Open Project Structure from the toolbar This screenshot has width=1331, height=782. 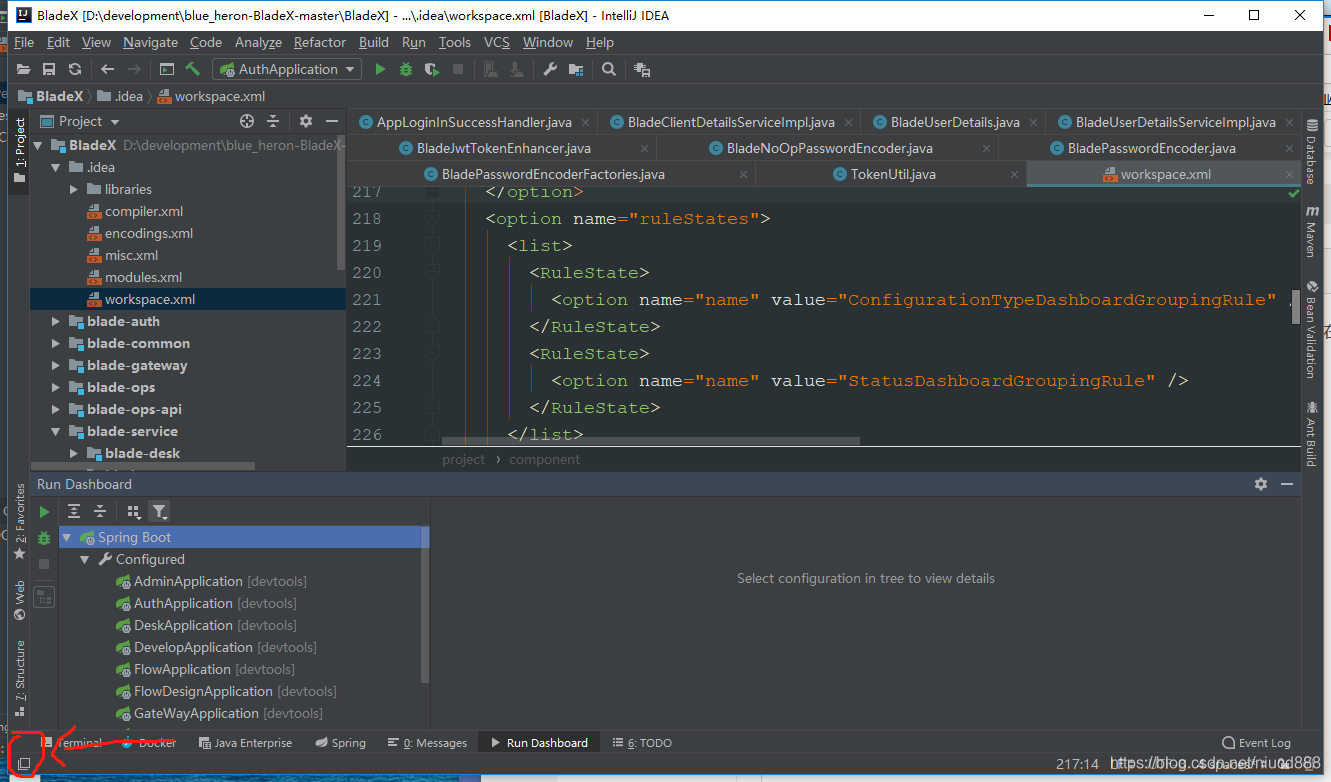click(x=576, y=69)
